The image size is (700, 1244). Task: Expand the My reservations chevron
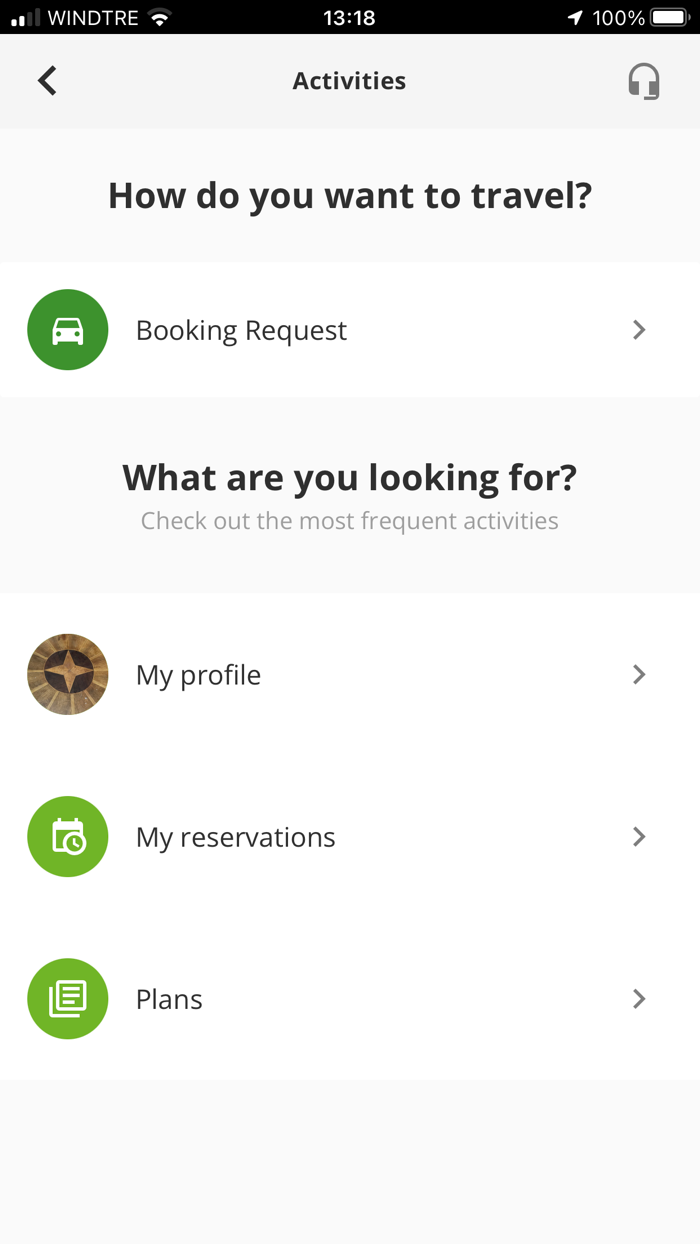[x=639, y=836]
